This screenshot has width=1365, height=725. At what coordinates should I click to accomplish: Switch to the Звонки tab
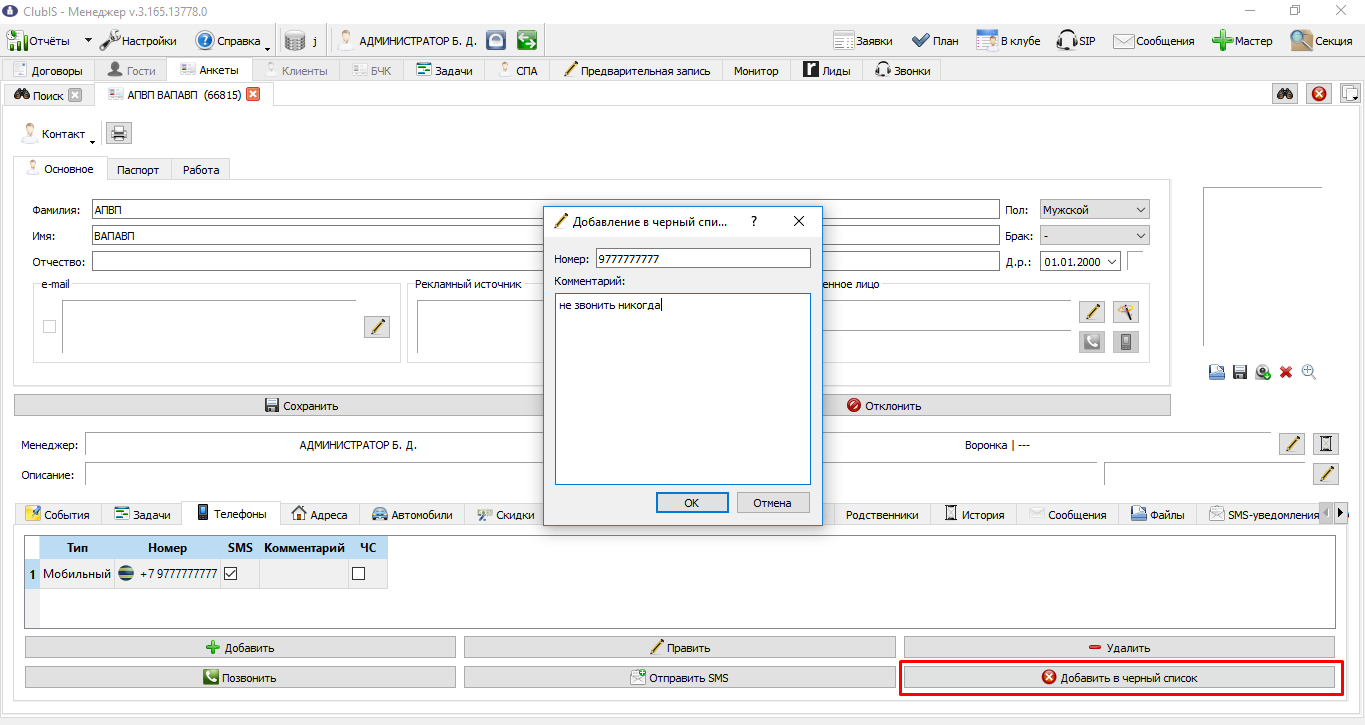(902, 70)
